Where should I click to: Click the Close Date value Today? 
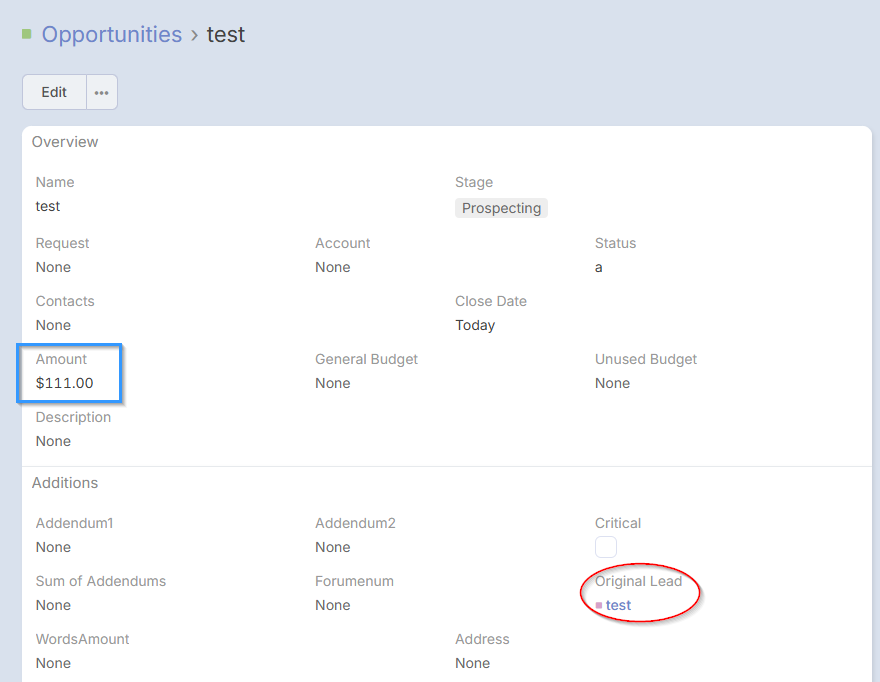(x=475, y=325)
